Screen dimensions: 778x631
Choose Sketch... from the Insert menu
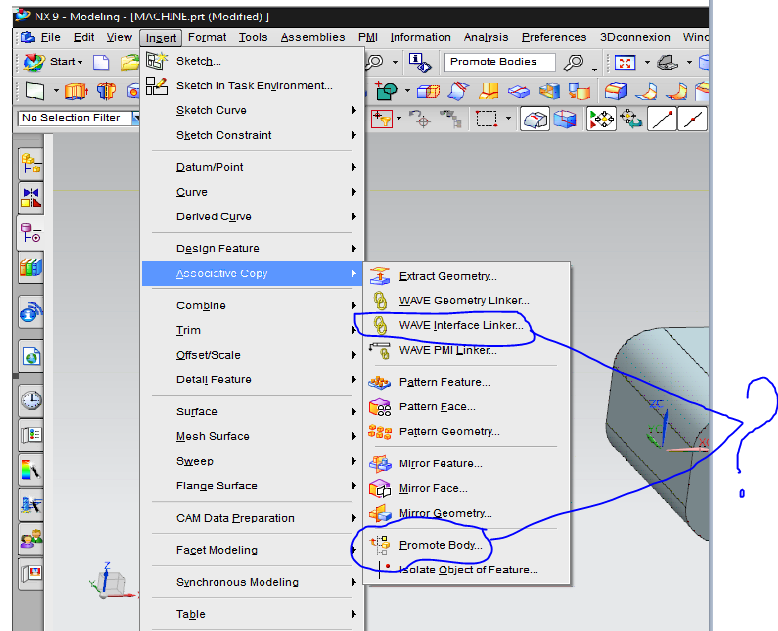point(253,61)
